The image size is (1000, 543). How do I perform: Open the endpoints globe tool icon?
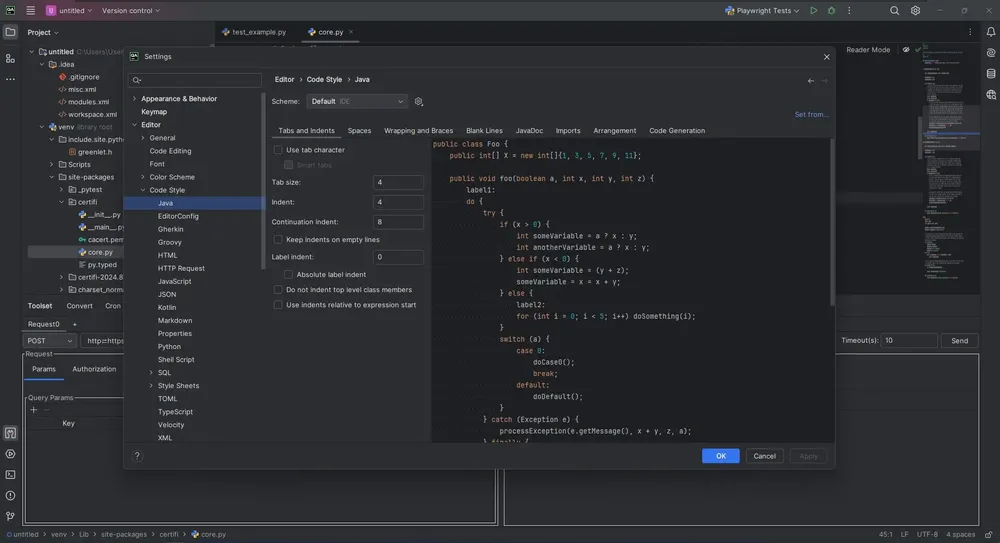(x=990, y=95)
